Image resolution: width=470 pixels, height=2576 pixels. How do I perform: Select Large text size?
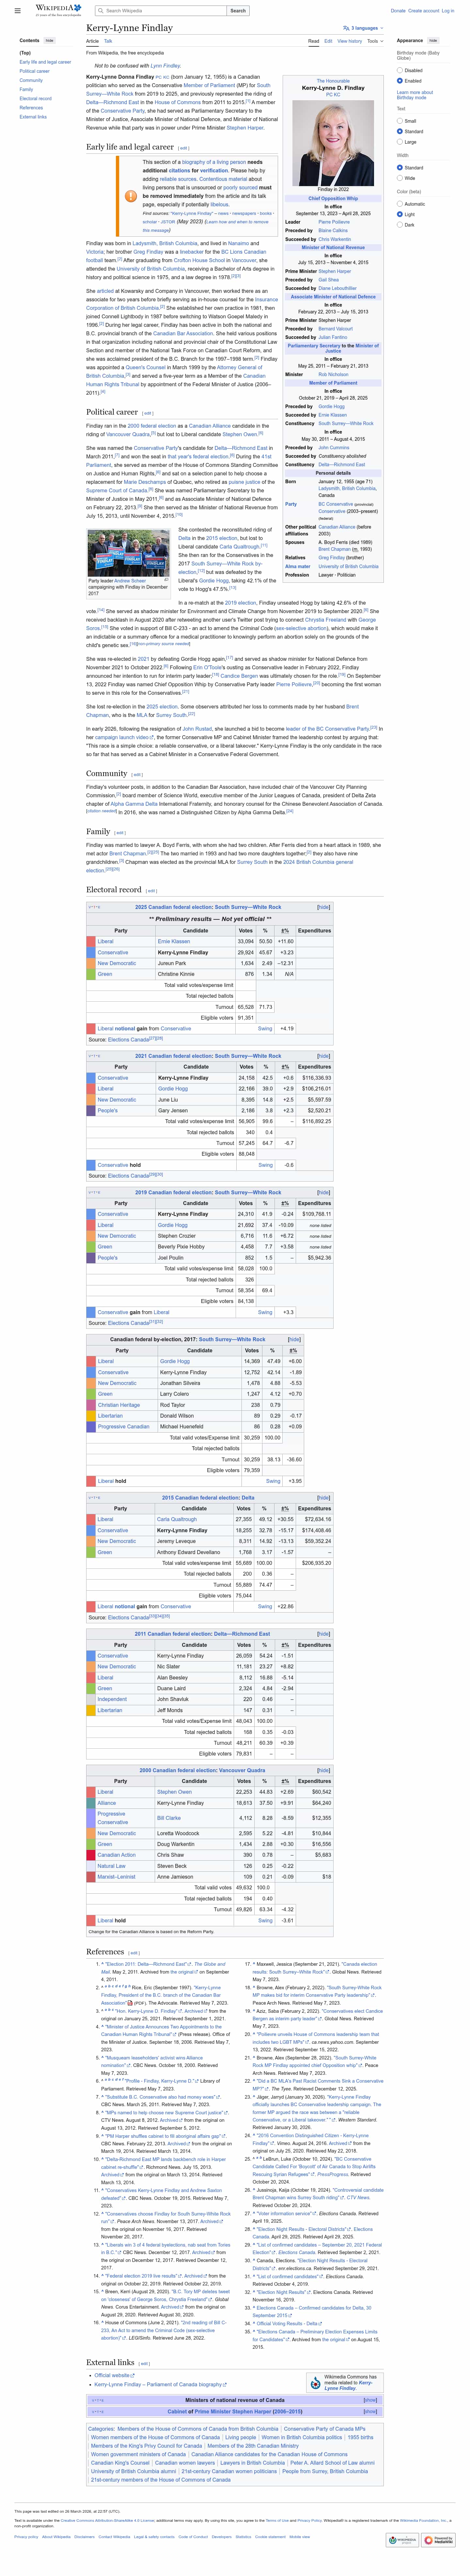[400, 142]
